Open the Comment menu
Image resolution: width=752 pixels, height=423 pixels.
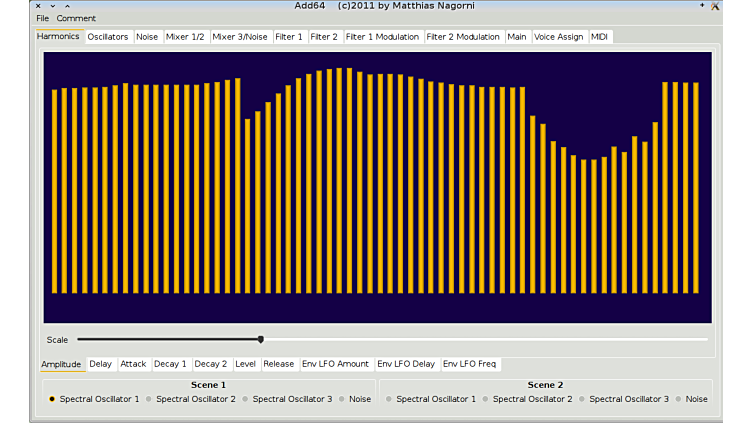(76, 18)
